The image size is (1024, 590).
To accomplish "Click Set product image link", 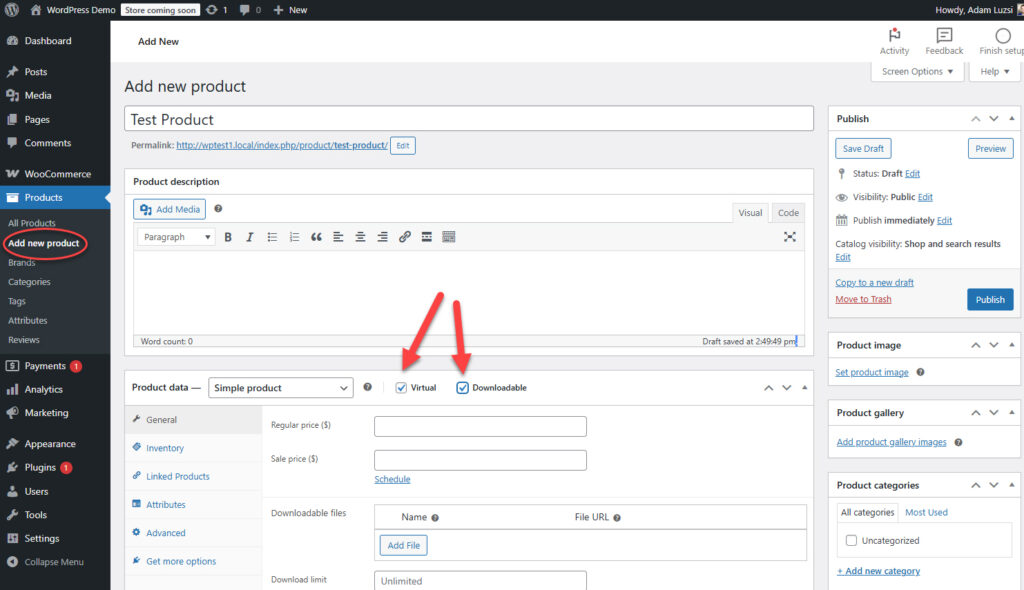I will pyautogui.click(x=871, y=372).
